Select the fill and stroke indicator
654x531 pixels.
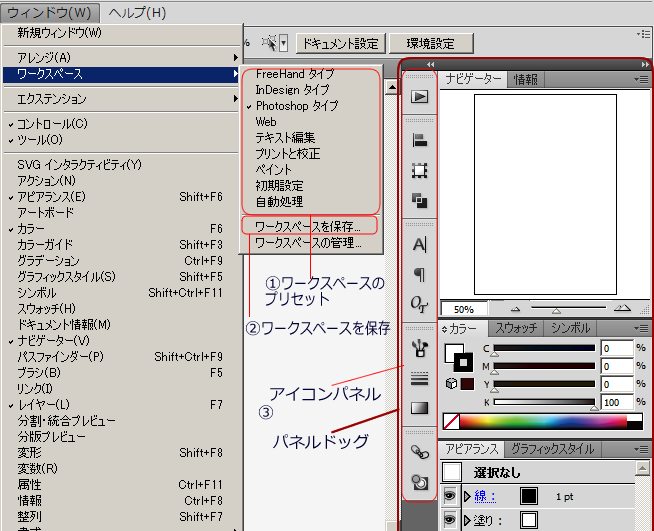[459, 358]
